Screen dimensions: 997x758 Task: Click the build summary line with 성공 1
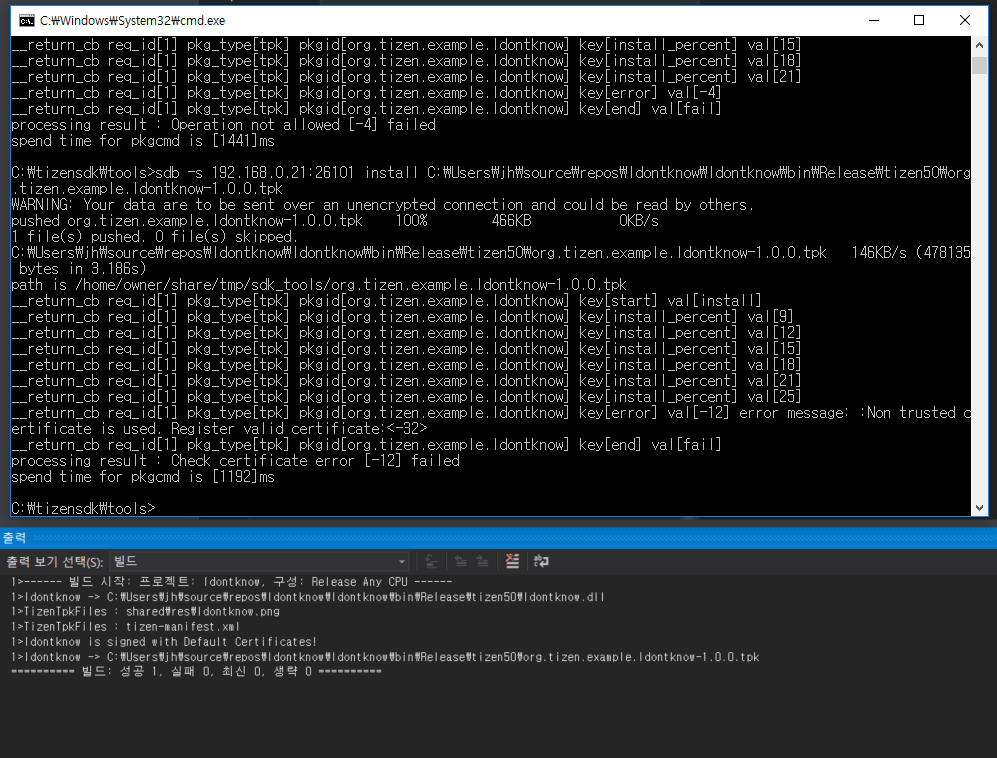click(196, 672)
